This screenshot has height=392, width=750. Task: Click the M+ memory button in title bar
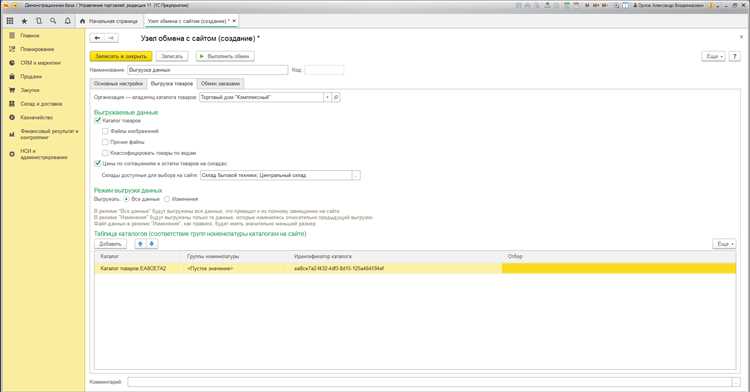[x=596, y=5]
